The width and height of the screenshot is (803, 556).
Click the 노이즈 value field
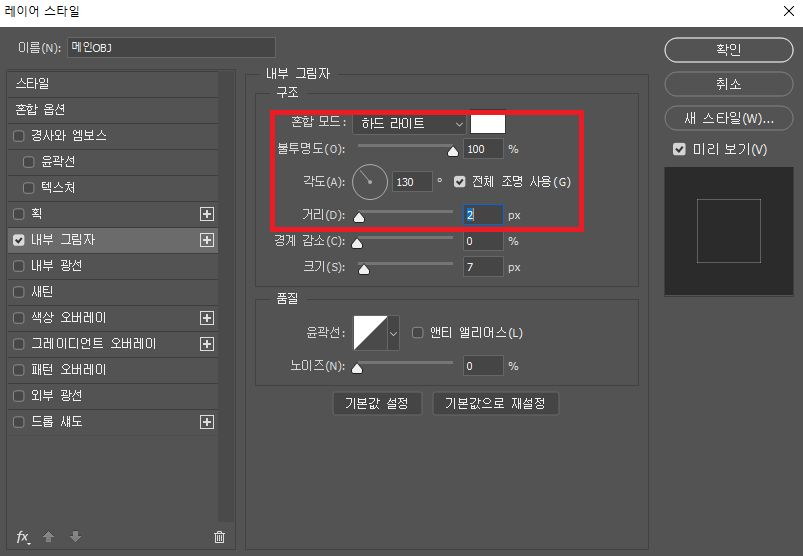pos(483,367)
